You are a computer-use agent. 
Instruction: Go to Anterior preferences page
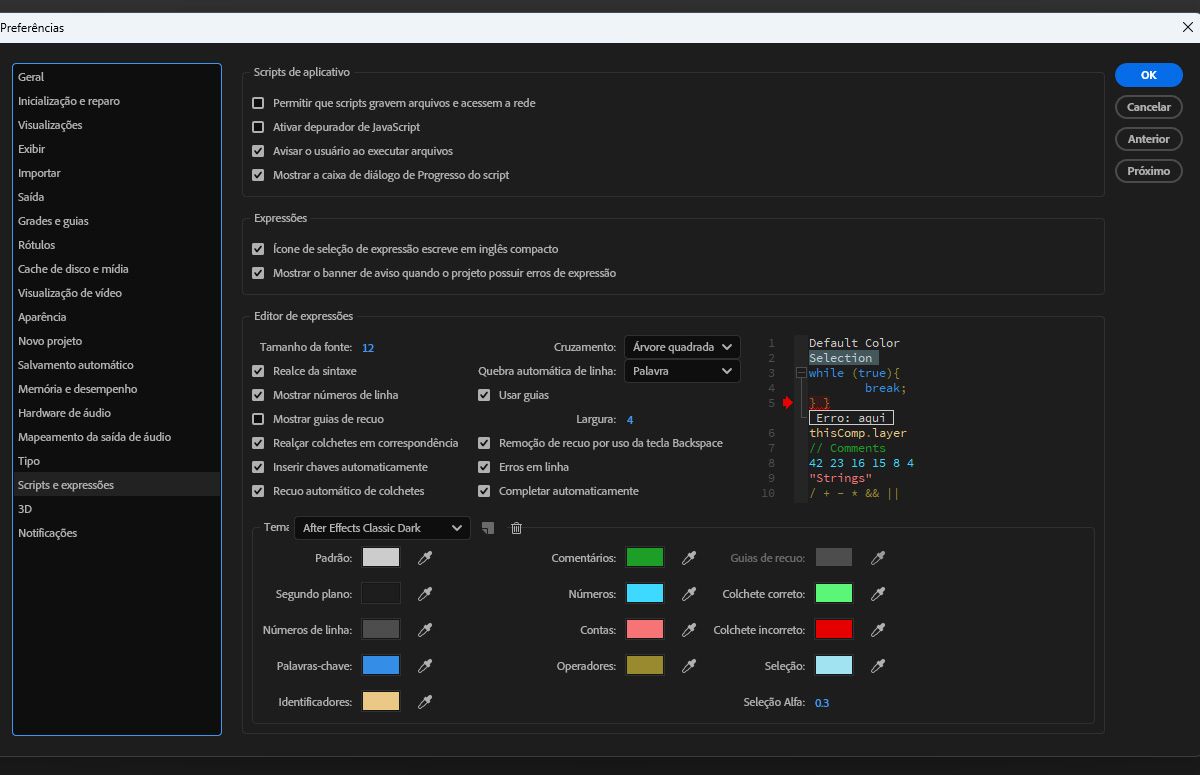(1149, 139)
